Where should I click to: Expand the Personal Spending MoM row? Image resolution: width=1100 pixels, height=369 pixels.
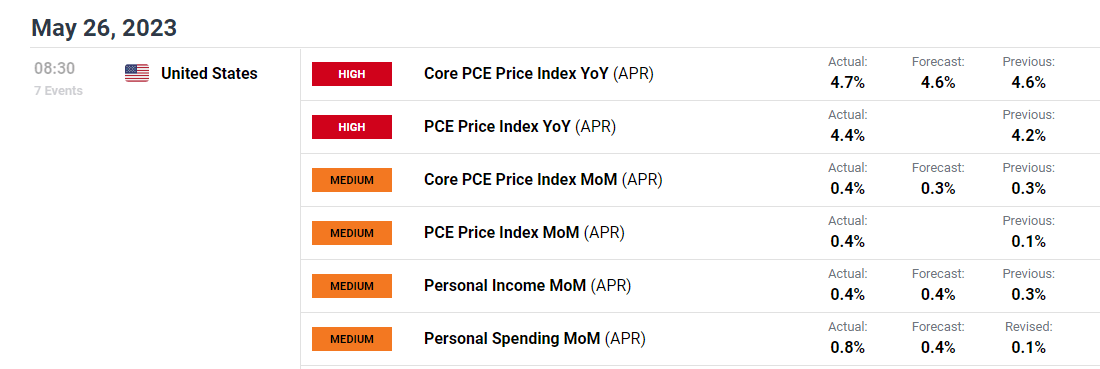click(699, 339)
